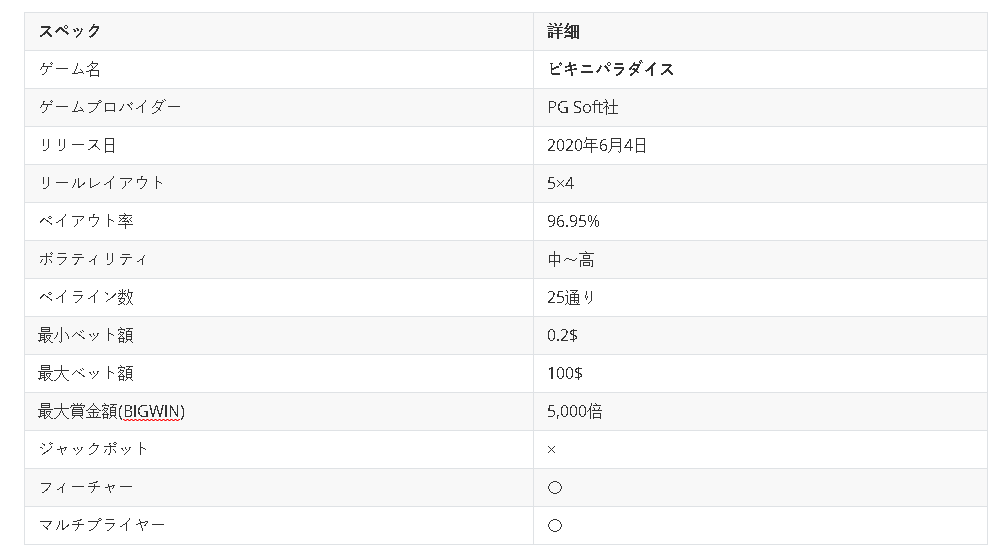The image size is (1001, 556).
Task: Select the PG Soft社 value
Action: click(x=583, y=107)
